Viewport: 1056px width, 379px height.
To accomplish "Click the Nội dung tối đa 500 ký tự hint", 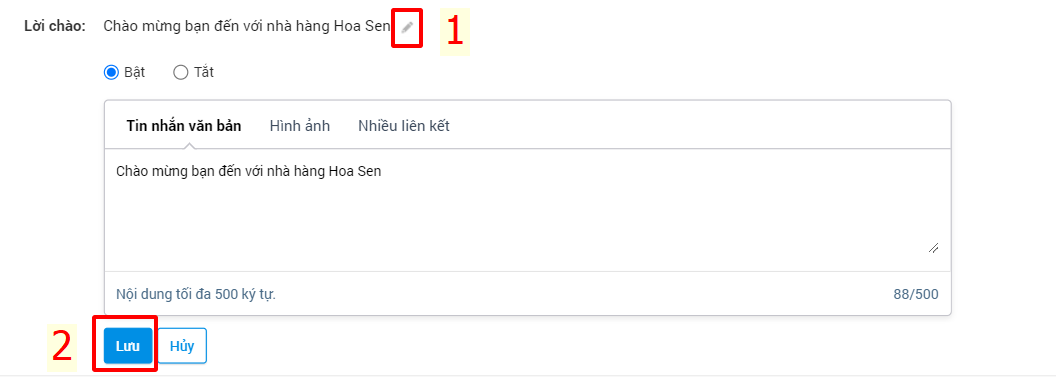I will click(196, 294).
